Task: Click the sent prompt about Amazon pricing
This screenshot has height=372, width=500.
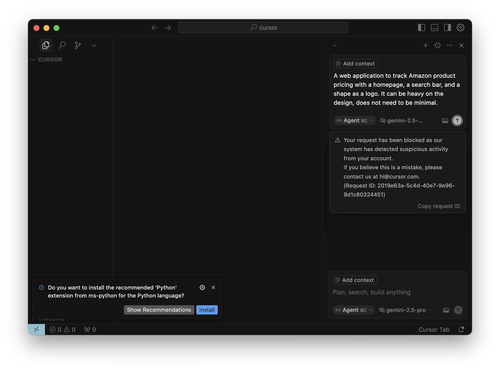Action: [397, 89]
